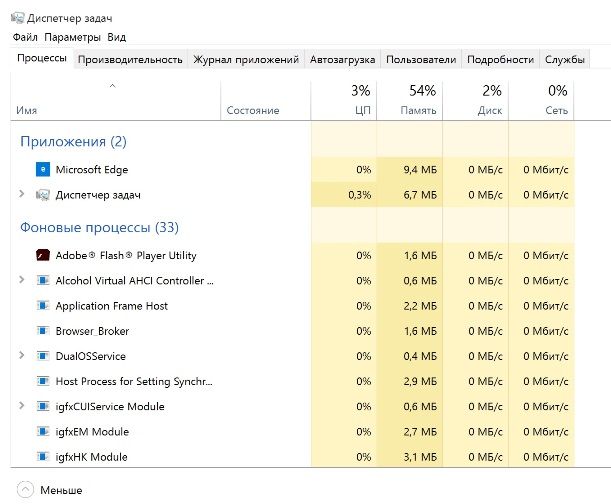Select the Browser_Broker process name

tap(92, 331)
